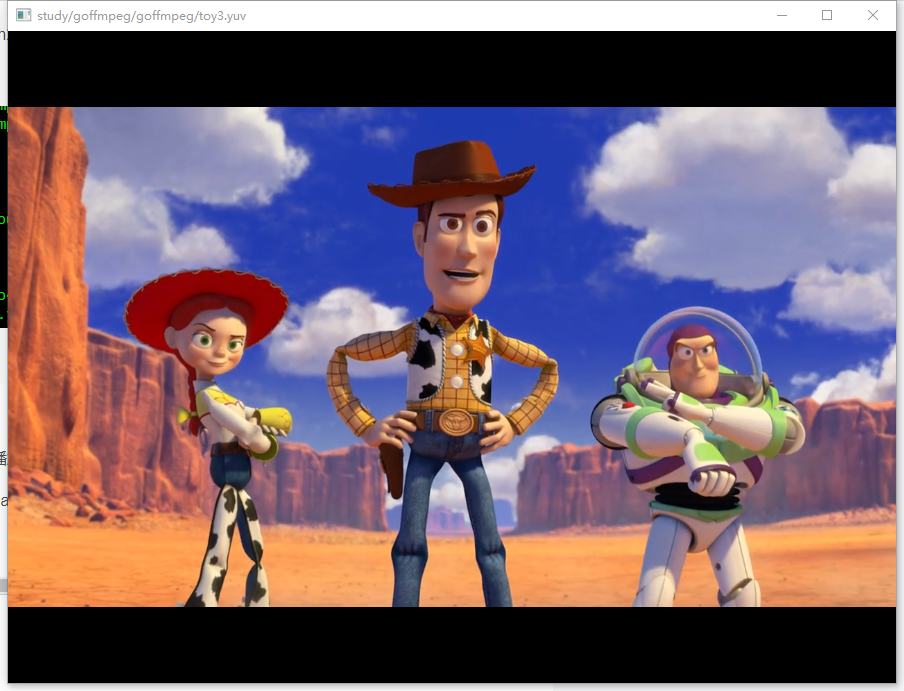Maximize the toy3.yuv player window
Image resolution: width=904 pixels, height=691 pixels.
coord(827,16)
